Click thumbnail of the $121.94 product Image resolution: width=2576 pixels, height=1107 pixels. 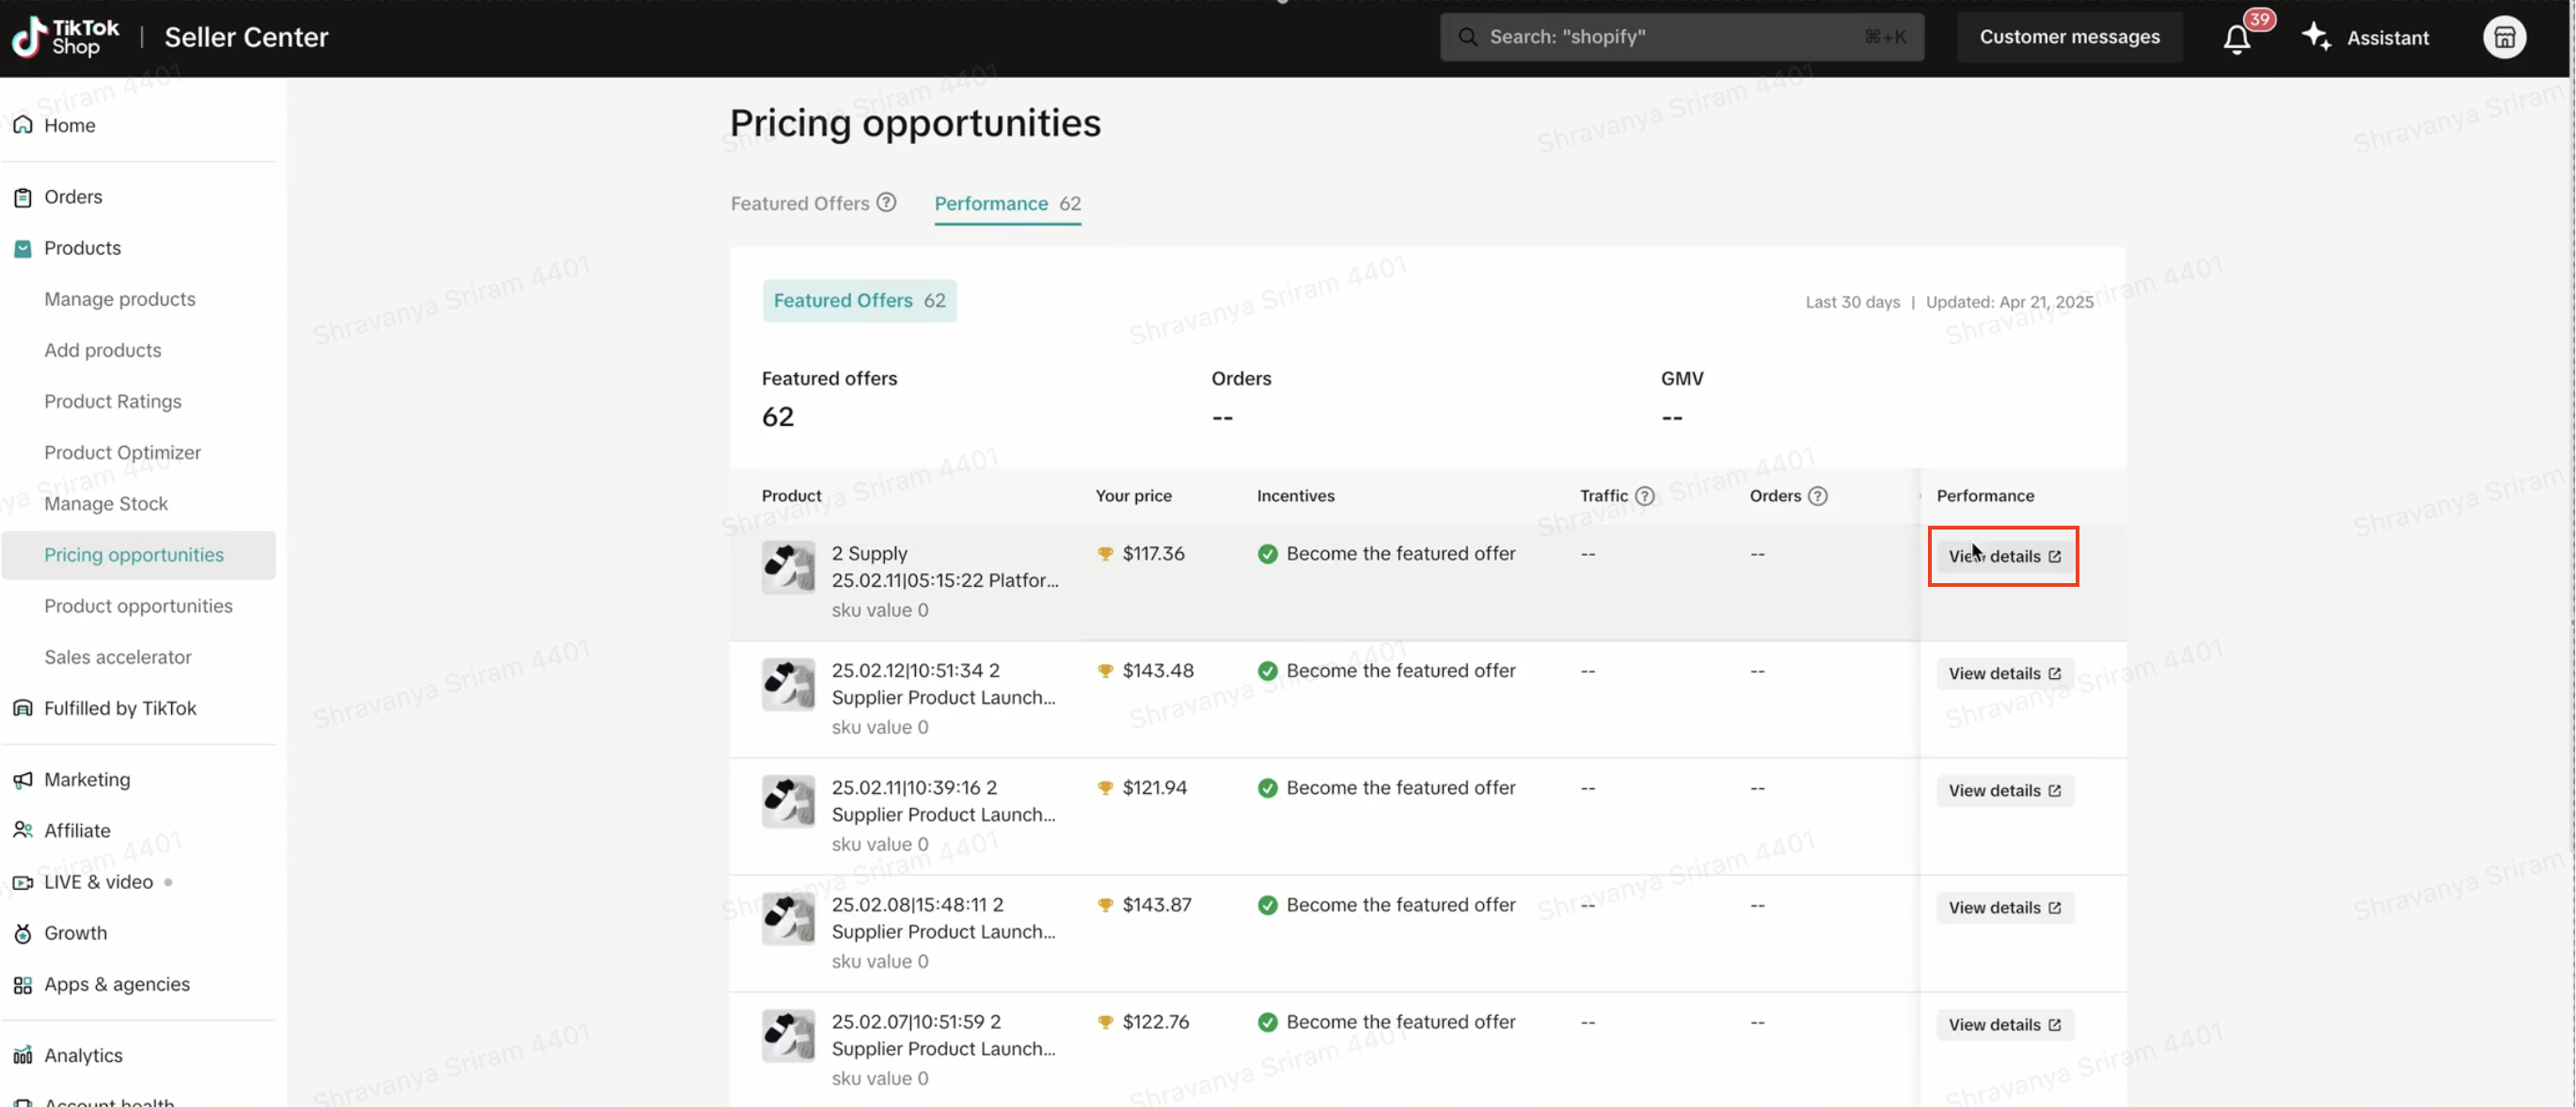click(788, 802)
